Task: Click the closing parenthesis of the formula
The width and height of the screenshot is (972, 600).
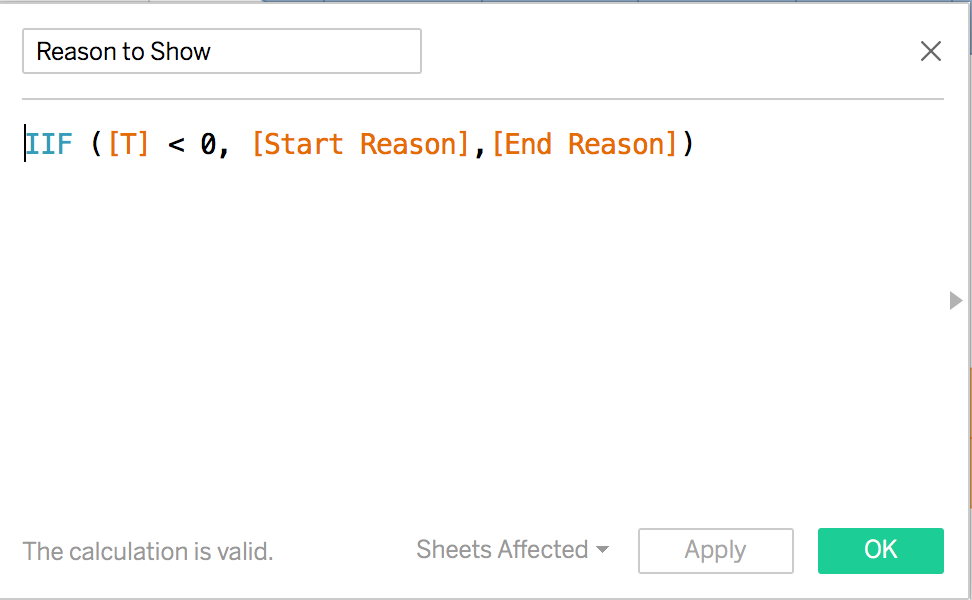Action: pyautogui.click(x=687, y=144)
